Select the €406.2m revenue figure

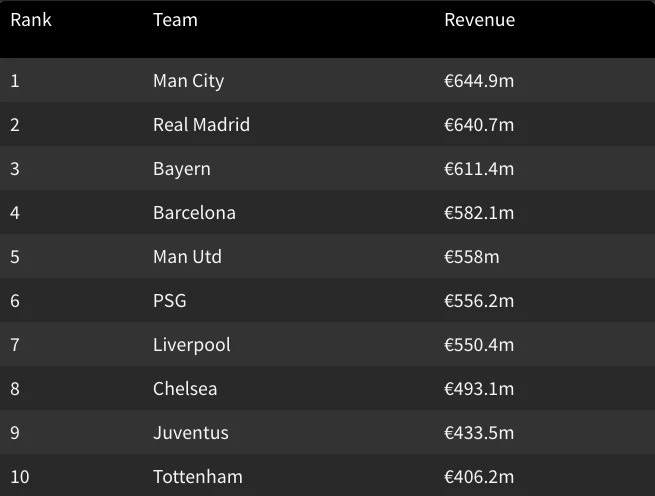click(x=479, y=476)
